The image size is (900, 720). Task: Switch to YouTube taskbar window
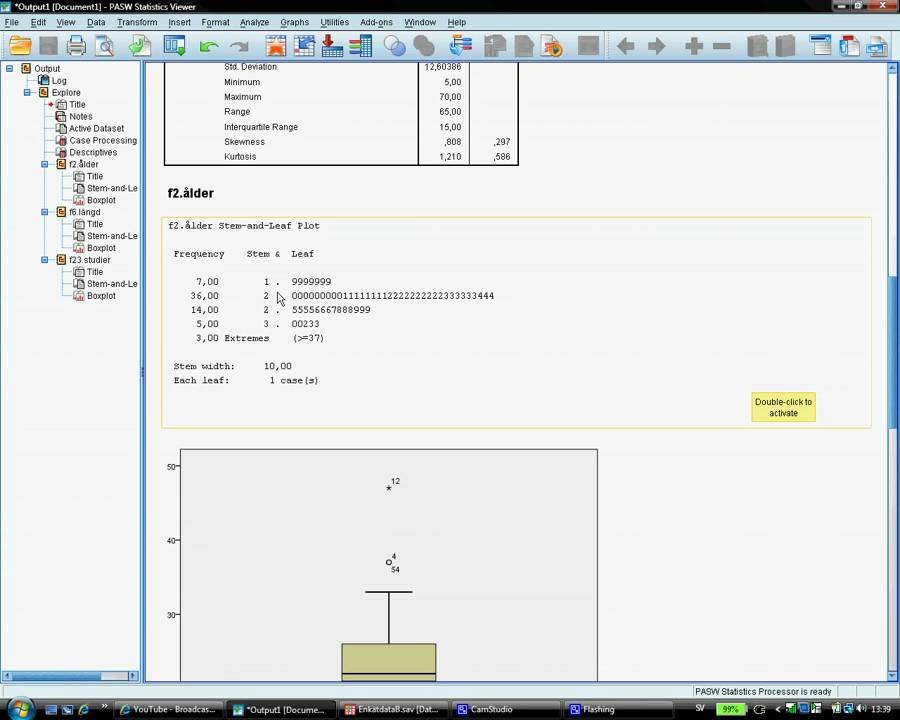(x=168, y=709)
